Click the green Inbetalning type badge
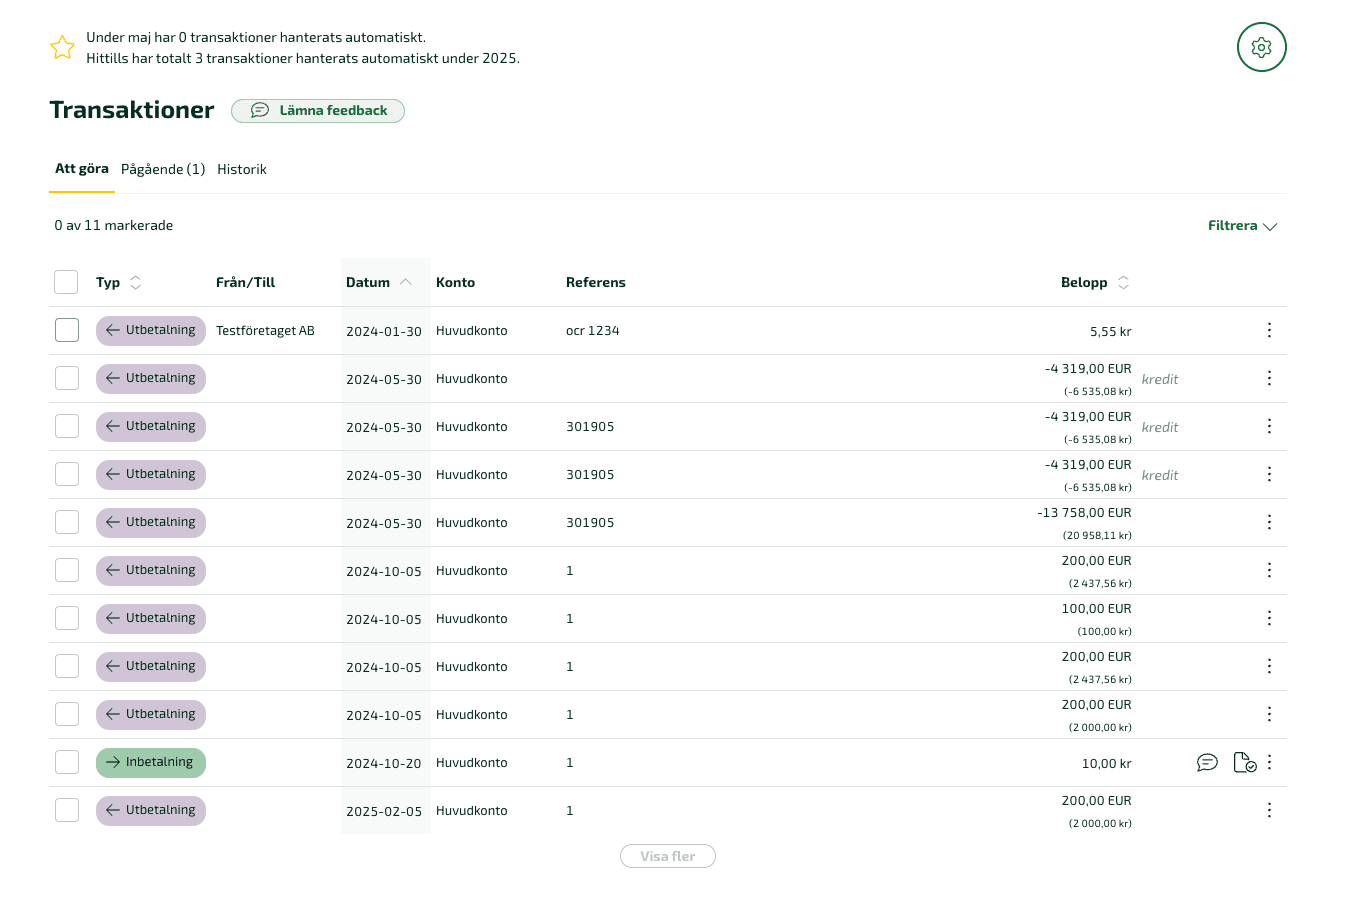Screen dimensions: 1360x909 tap(151, 762)
